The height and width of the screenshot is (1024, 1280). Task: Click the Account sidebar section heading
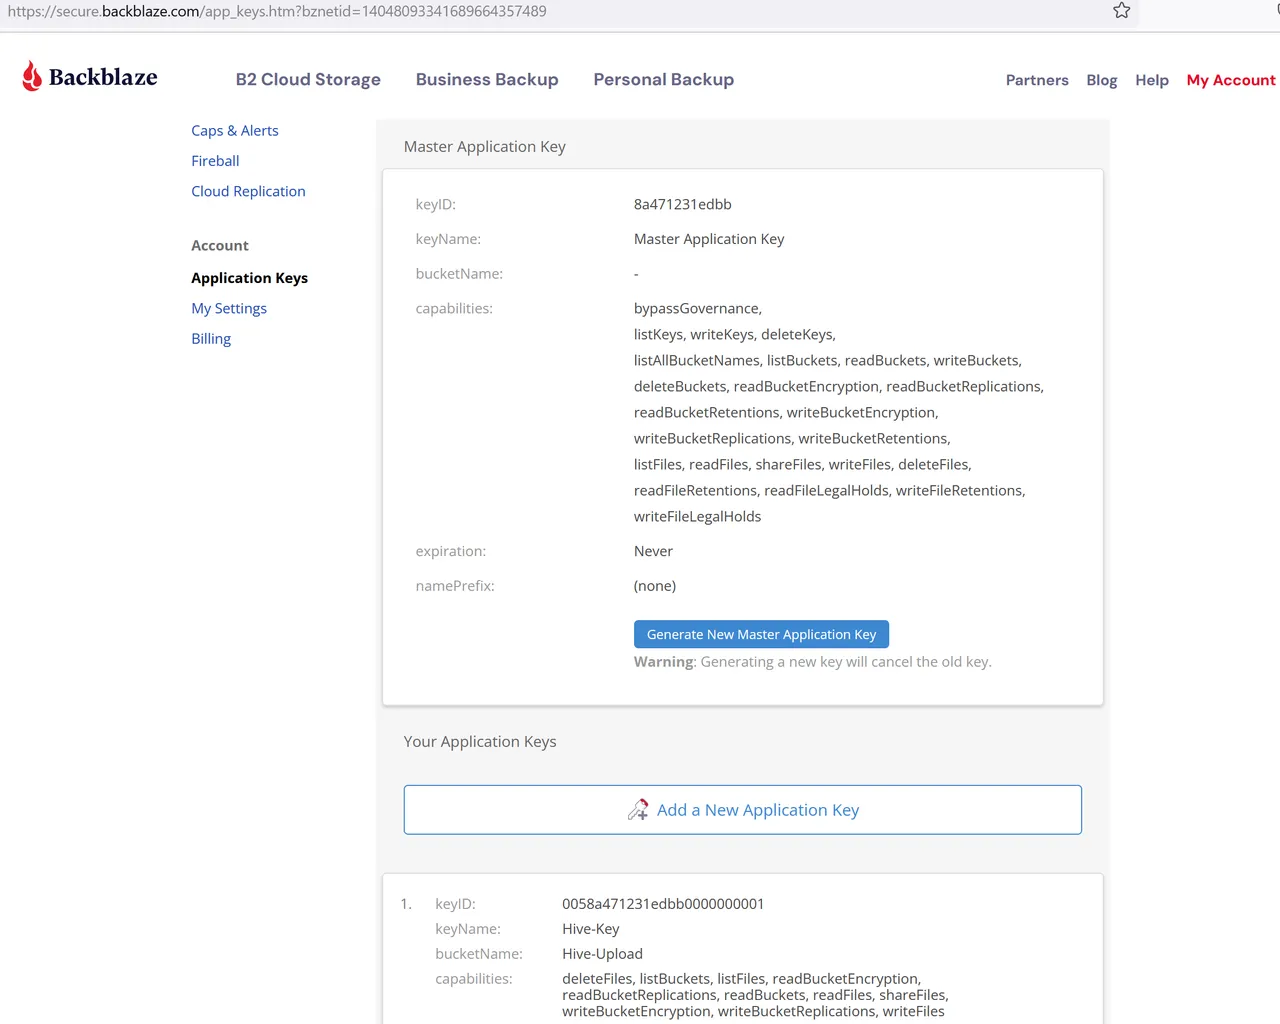[x=220, y=245]
